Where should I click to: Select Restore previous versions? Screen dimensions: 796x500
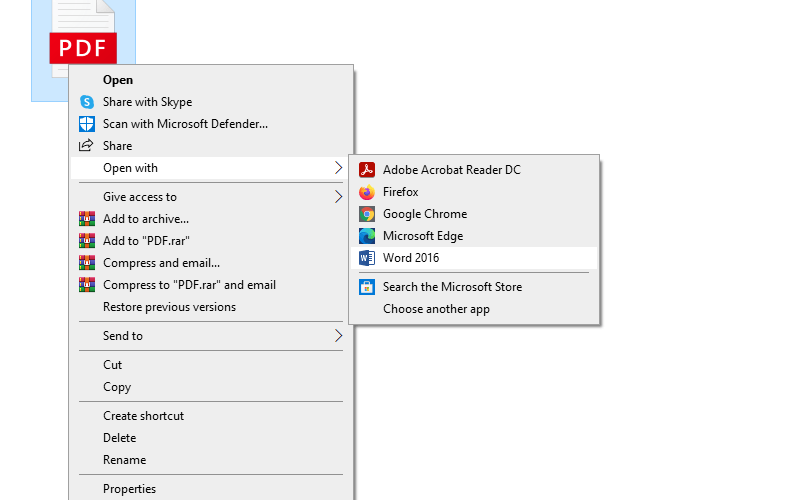(169, 307)
